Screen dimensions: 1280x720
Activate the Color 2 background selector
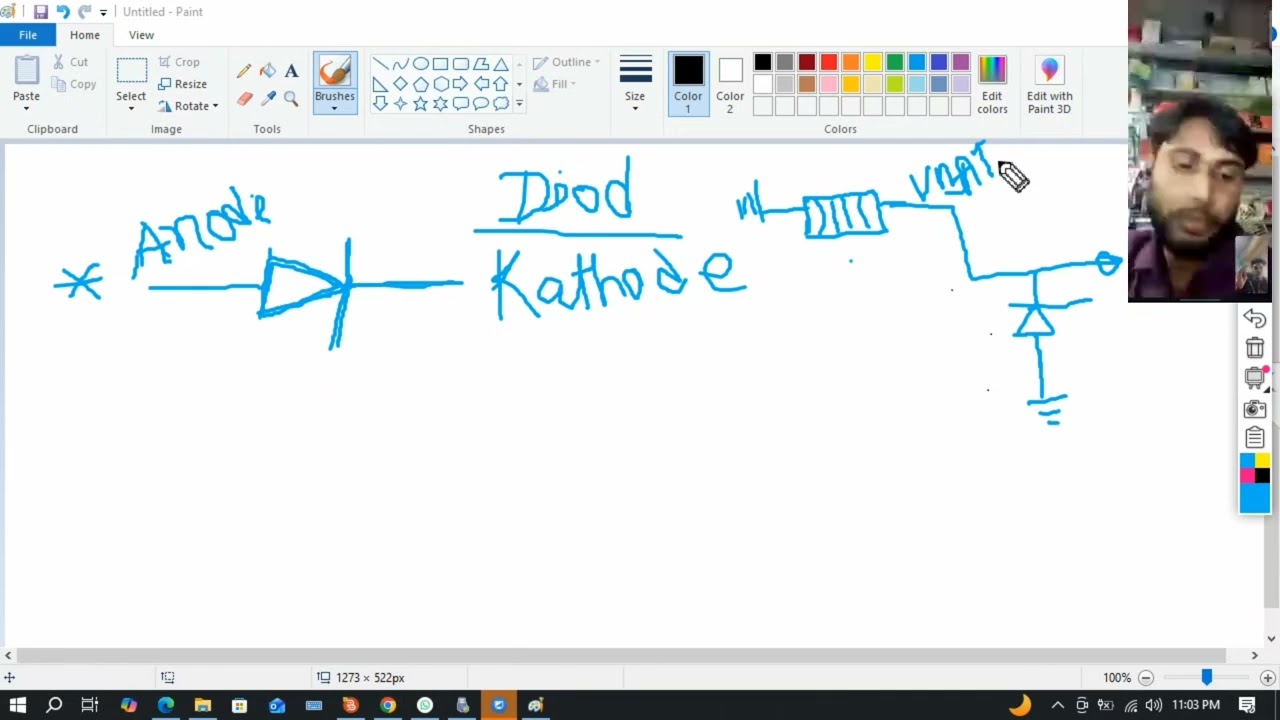[x=730, y=84]
